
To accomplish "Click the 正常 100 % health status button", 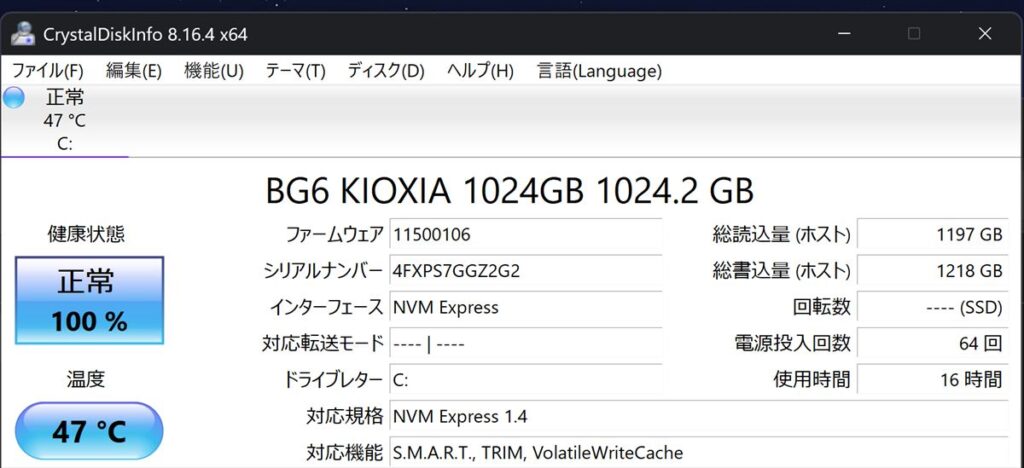I will (x=89, y=300).
